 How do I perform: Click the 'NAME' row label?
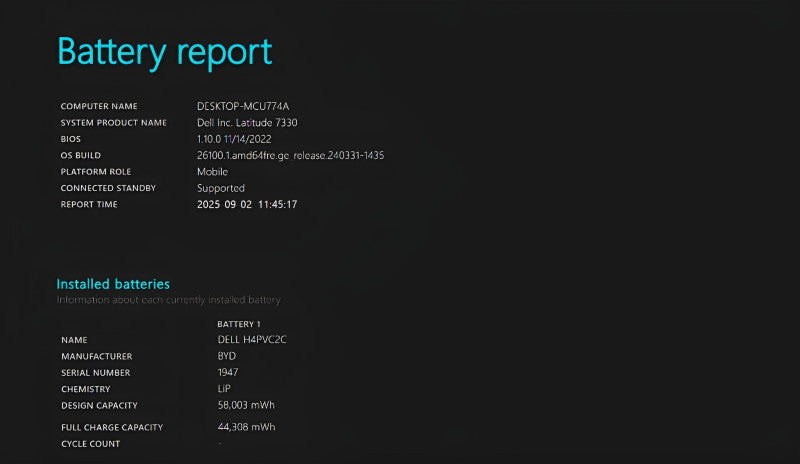tap(74, 340)
